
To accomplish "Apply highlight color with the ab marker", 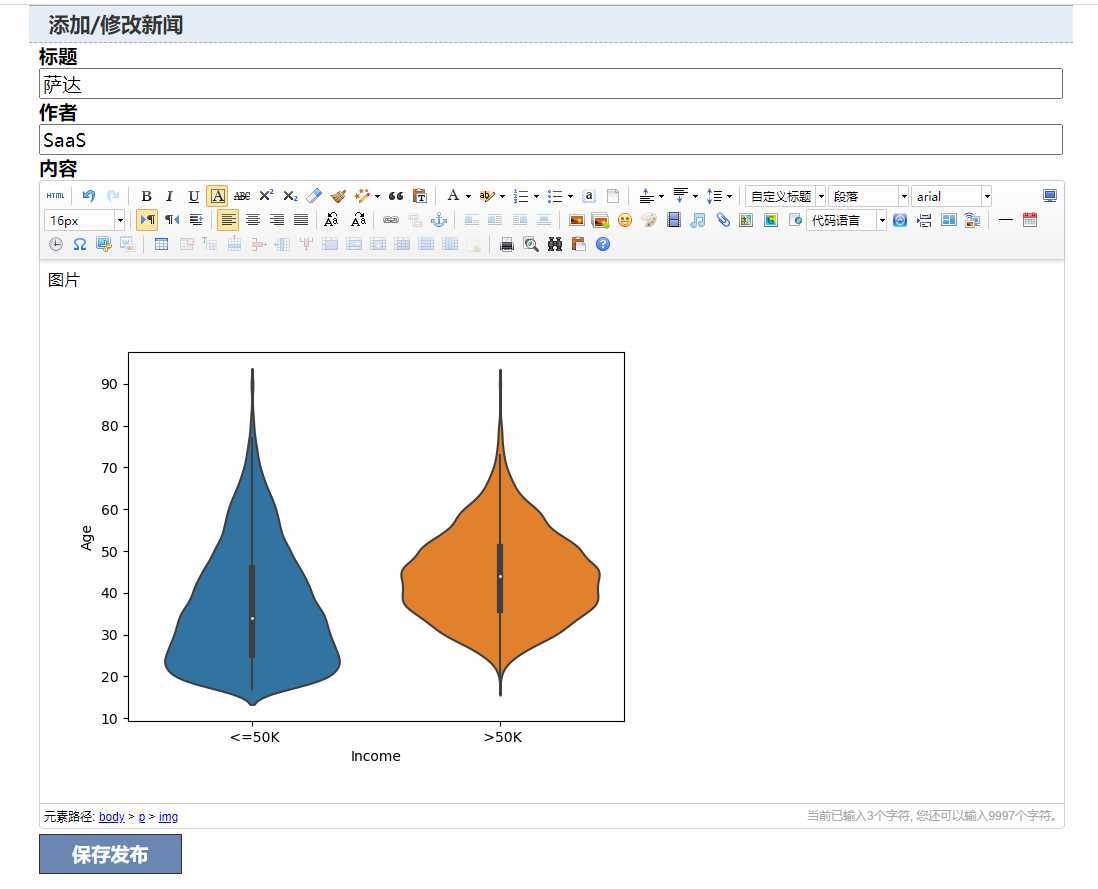I will pyautogui.click(x=487, y=196).
